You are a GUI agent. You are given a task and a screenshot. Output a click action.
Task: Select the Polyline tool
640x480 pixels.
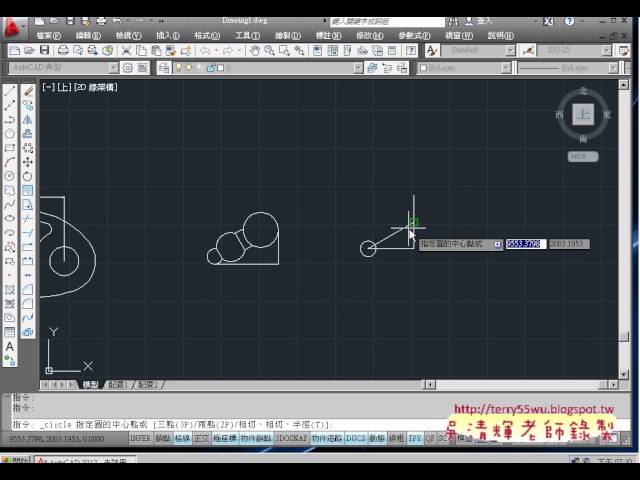(x=9, y=119)
